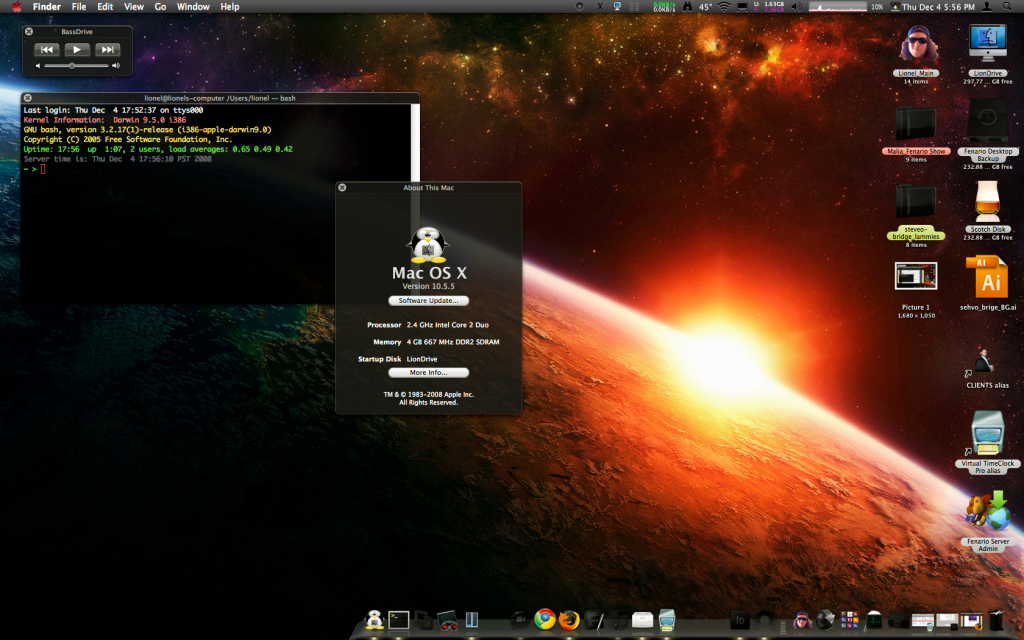Click the Kernel Information line in Terminal

[x=104, y=120]
